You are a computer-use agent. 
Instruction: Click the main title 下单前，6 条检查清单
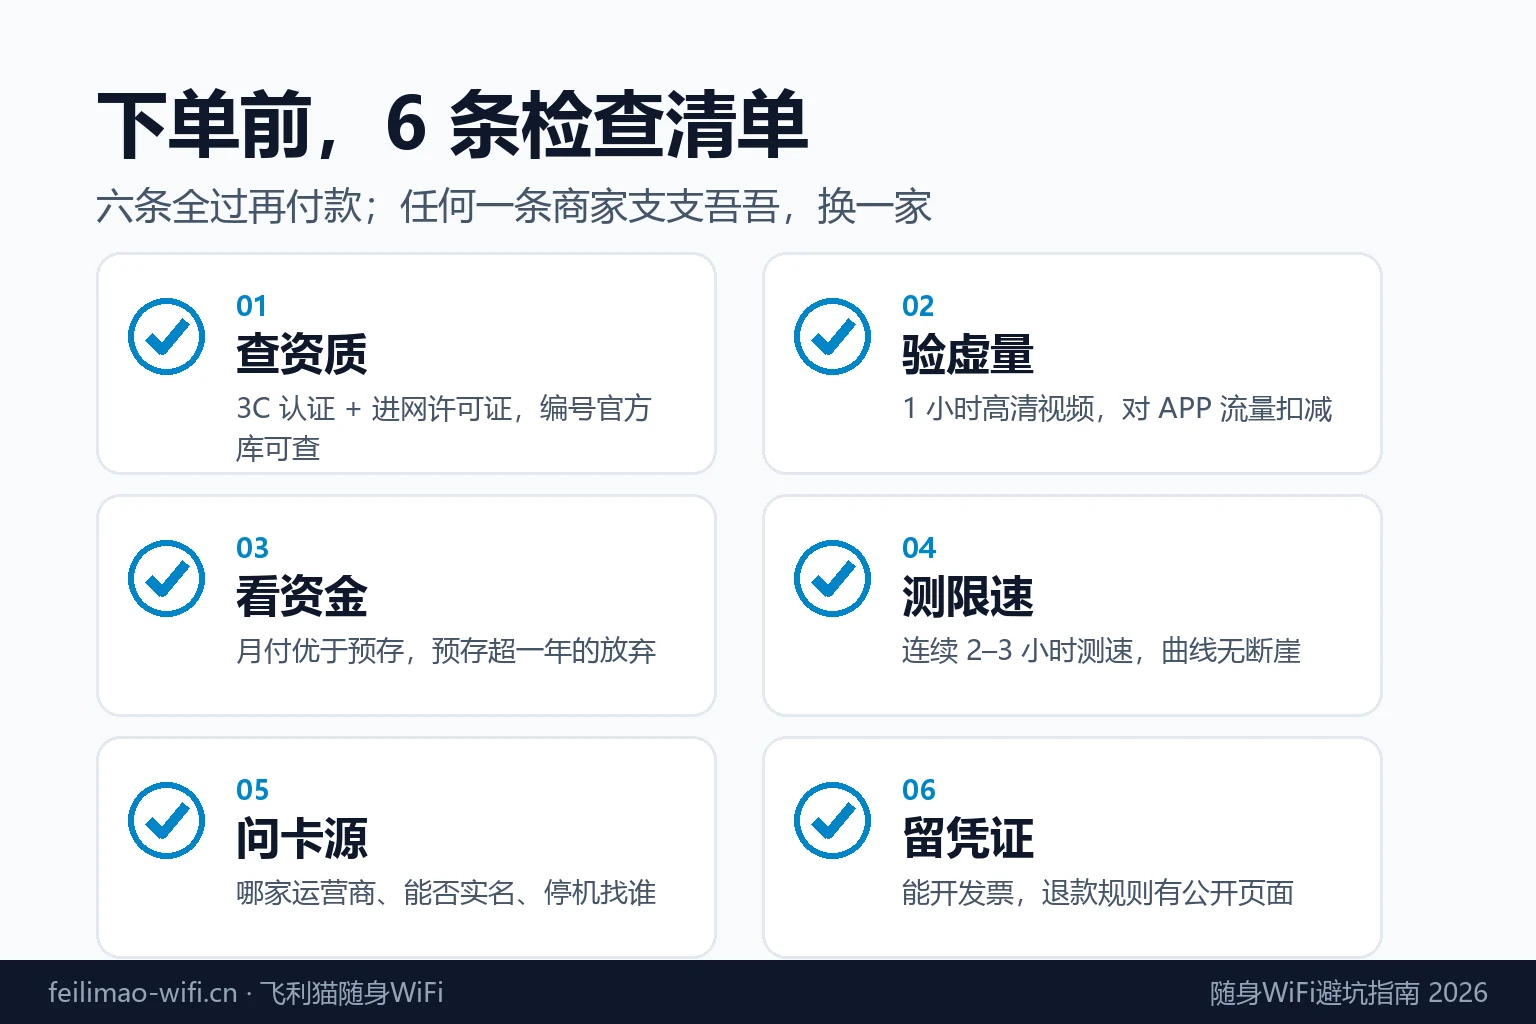tap(452, 126)
